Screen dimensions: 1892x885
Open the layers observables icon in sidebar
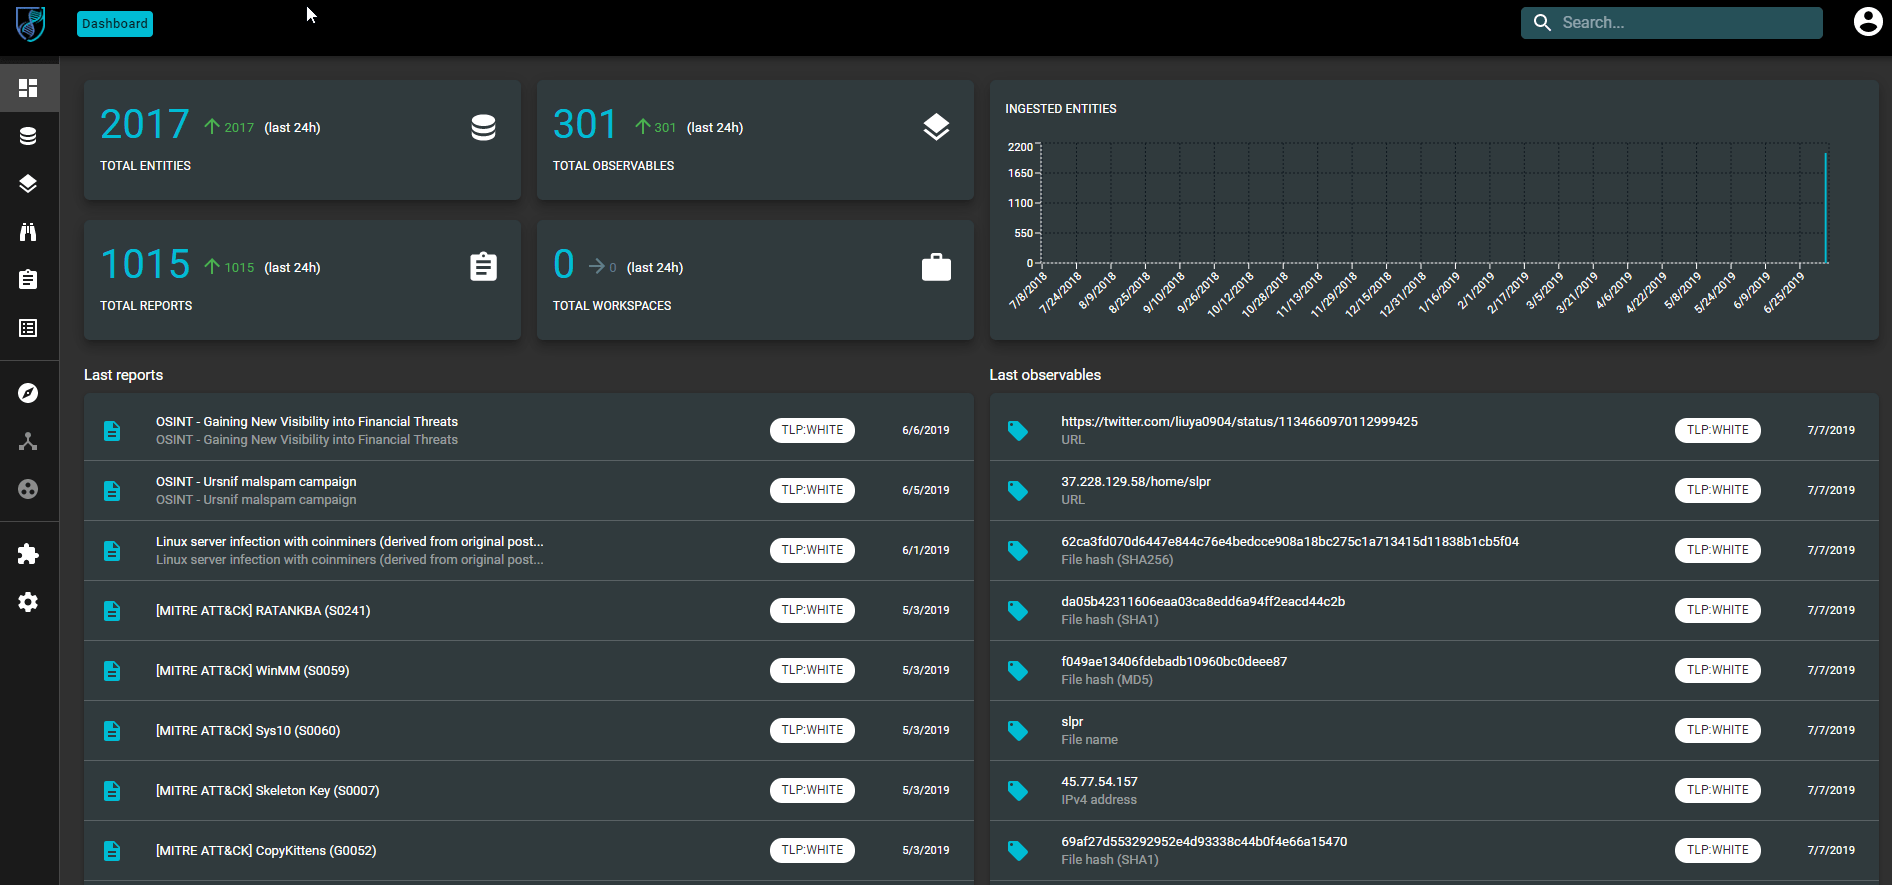pyautogui.click(x=28, y=184)
